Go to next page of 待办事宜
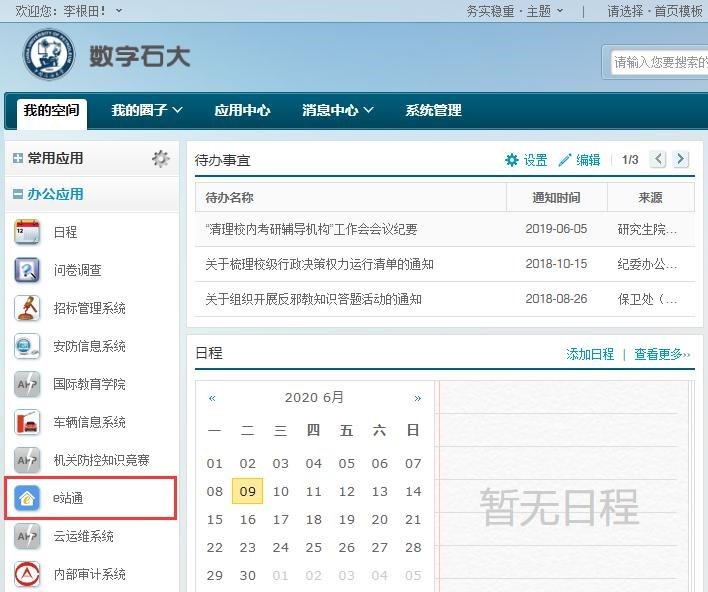The image size is (708, 592). (x=681, y=159)
